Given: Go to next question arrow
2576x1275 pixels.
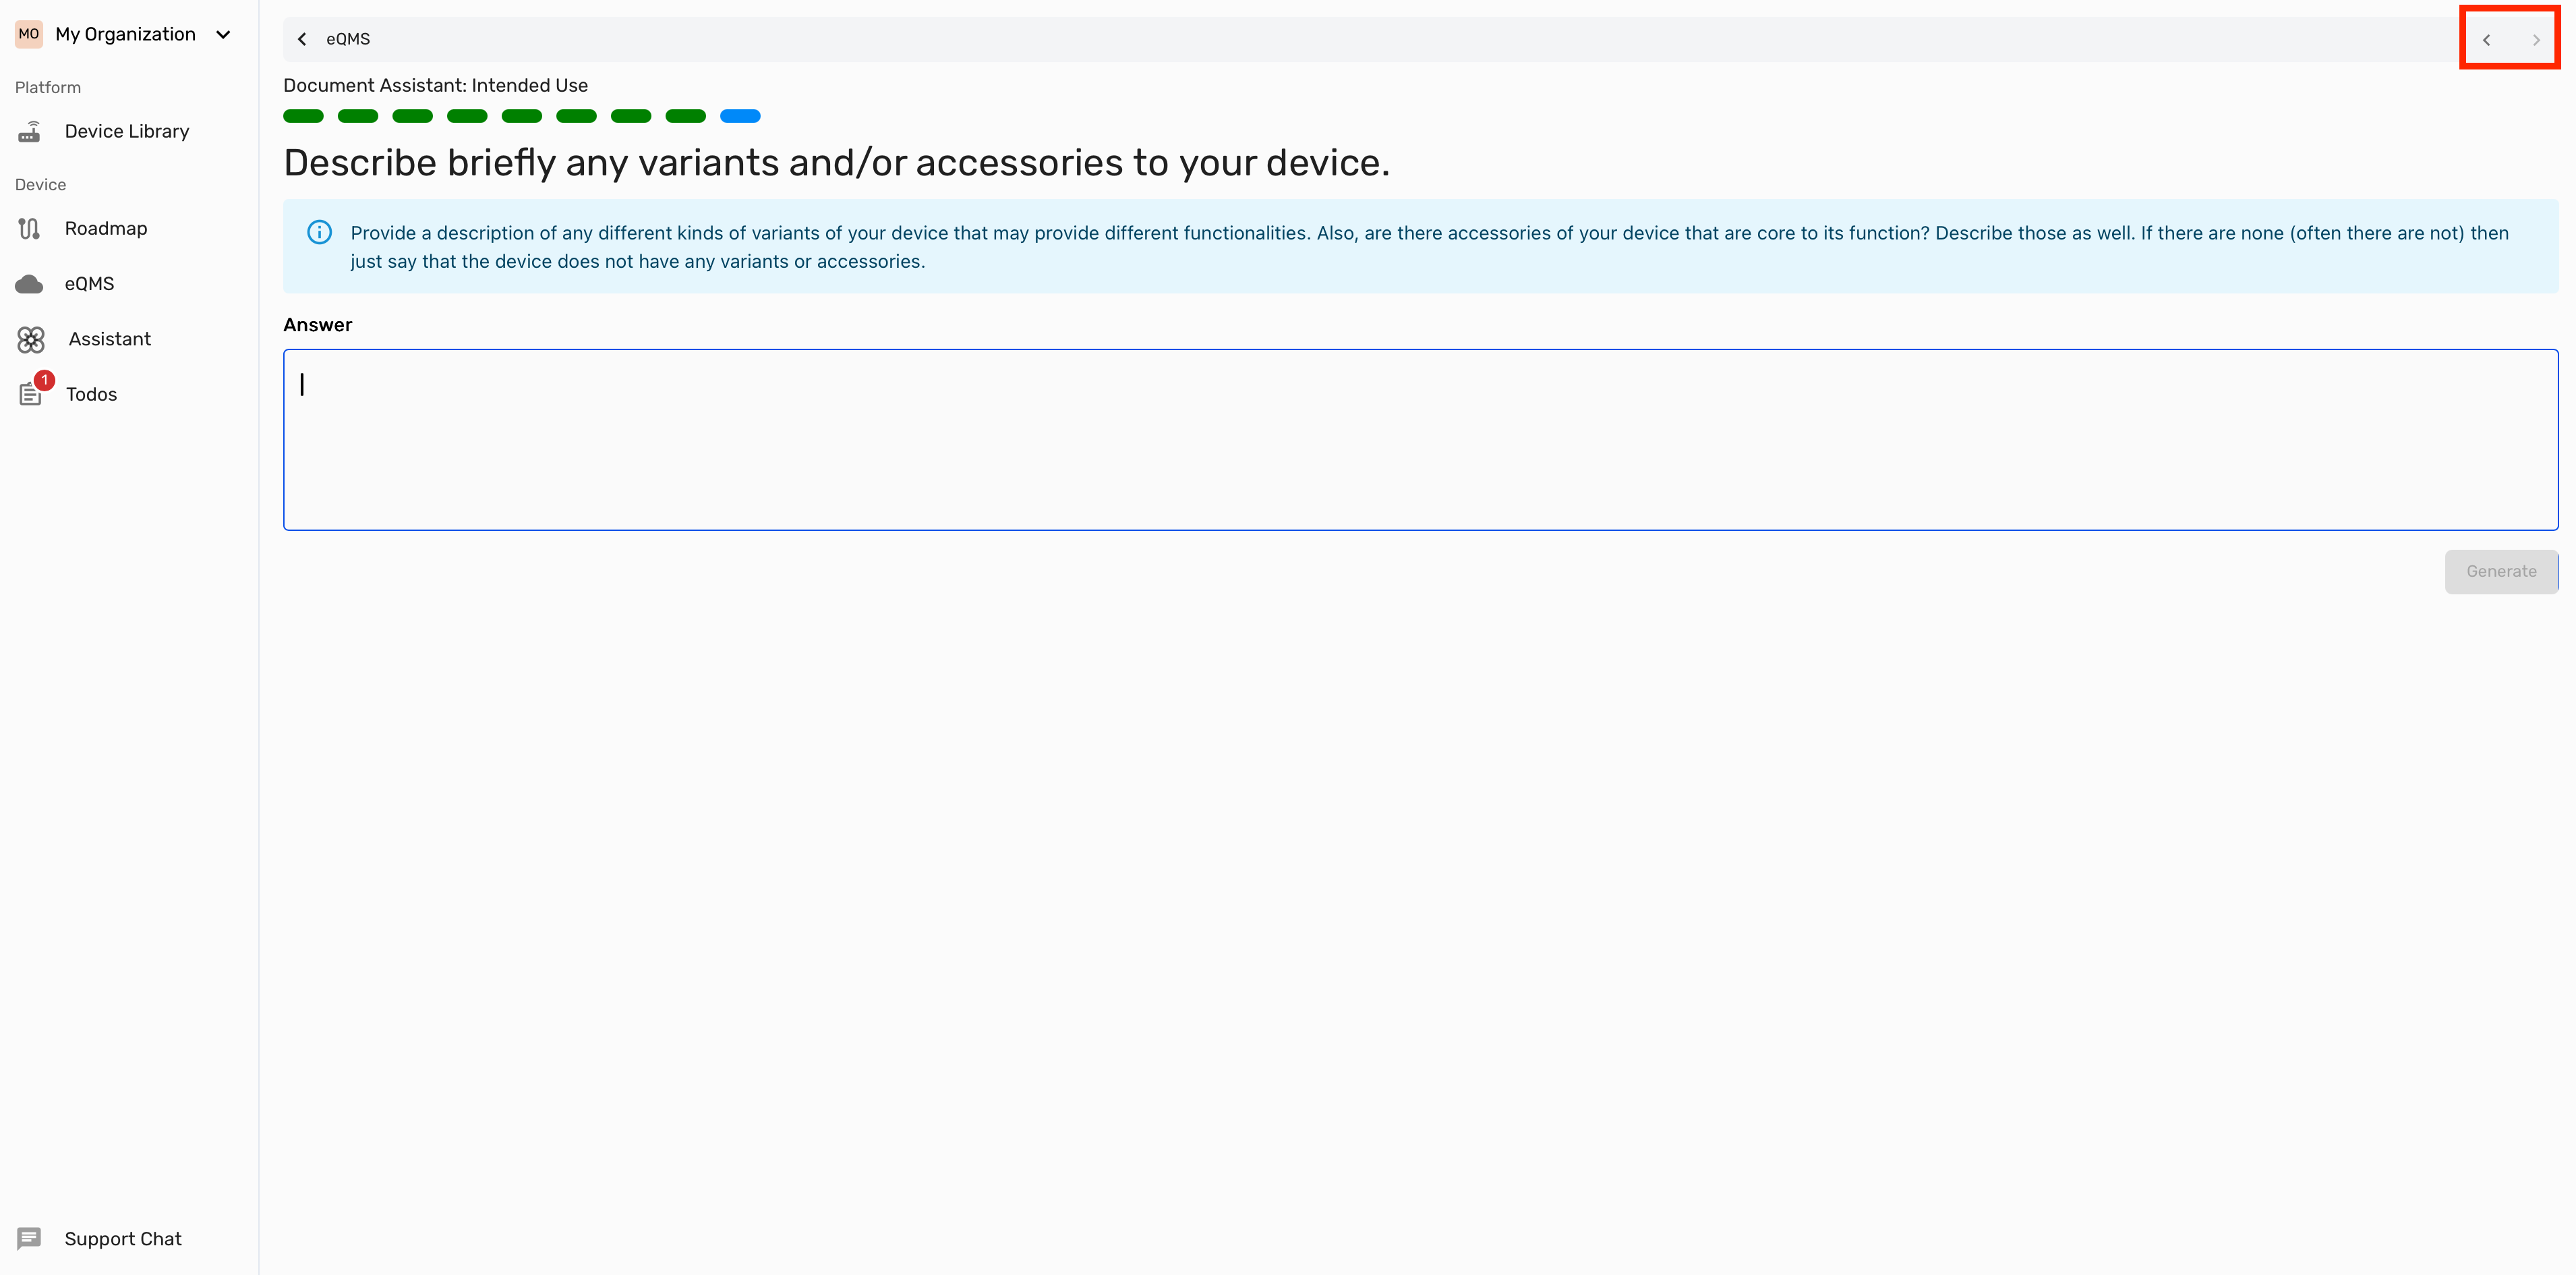Looking at the screenshot, I should coord(2536,40).
